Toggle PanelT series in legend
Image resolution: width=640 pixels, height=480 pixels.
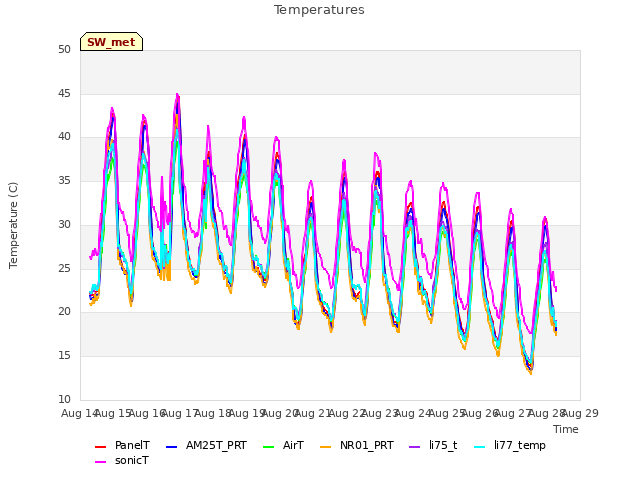122,445
